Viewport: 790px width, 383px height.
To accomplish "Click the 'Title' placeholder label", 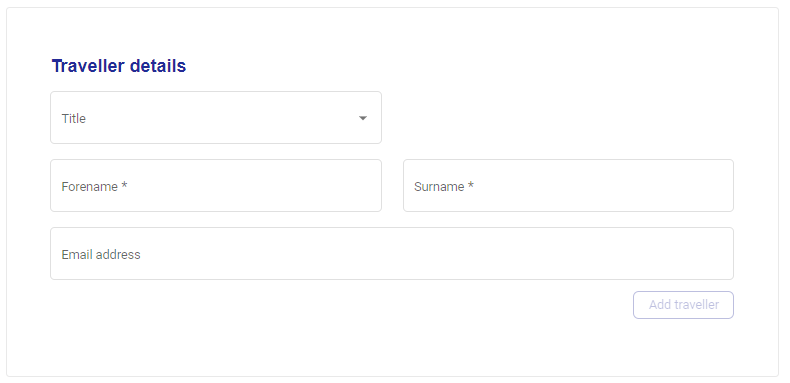I will coord(74,118).
